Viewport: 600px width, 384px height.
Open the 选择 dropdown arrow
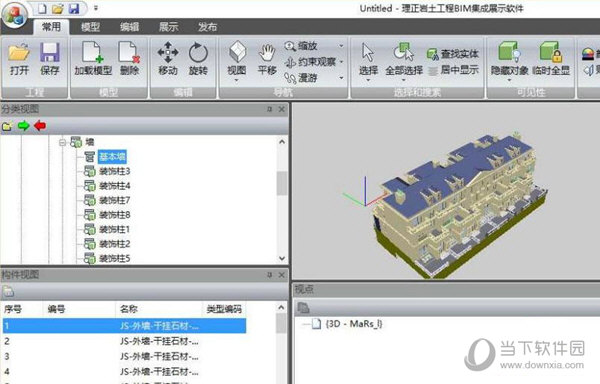(x=368, y=80)
